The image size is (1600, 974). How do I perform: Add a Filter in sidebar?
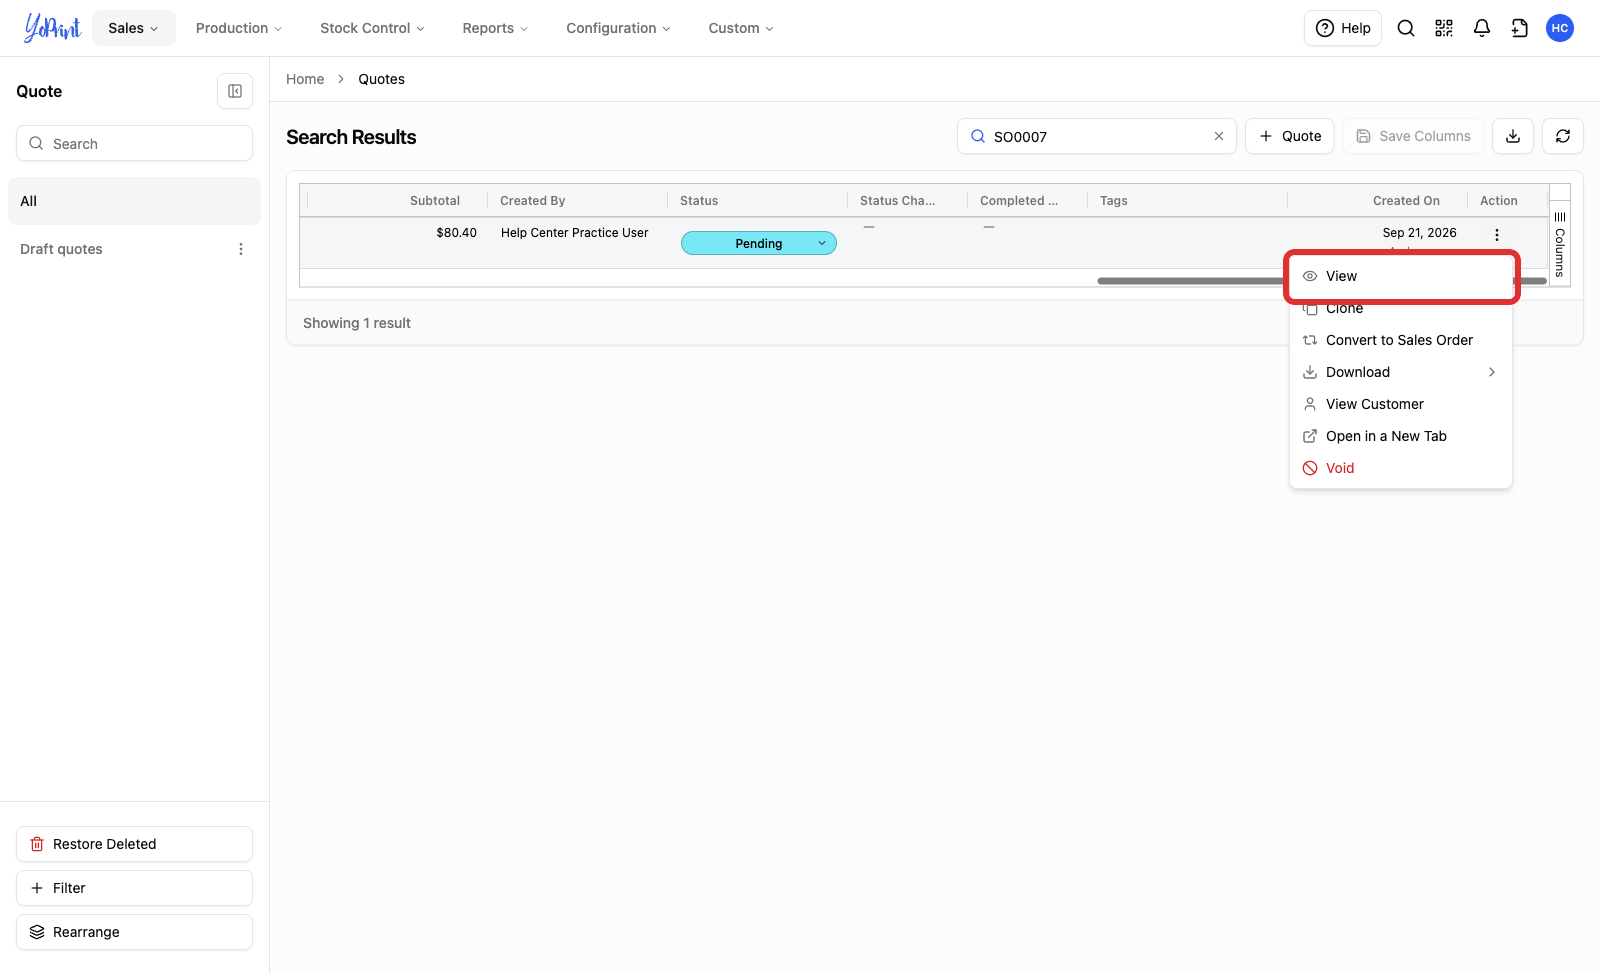[x=134, y=888]
